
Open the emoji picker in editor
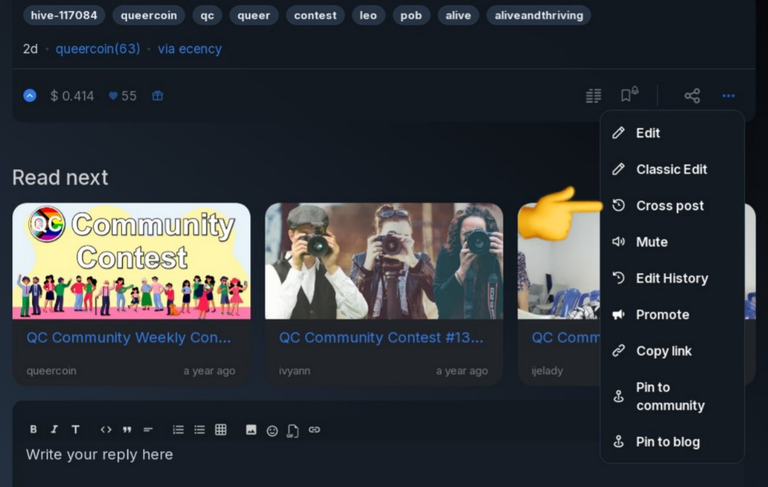tap(272, 430)
